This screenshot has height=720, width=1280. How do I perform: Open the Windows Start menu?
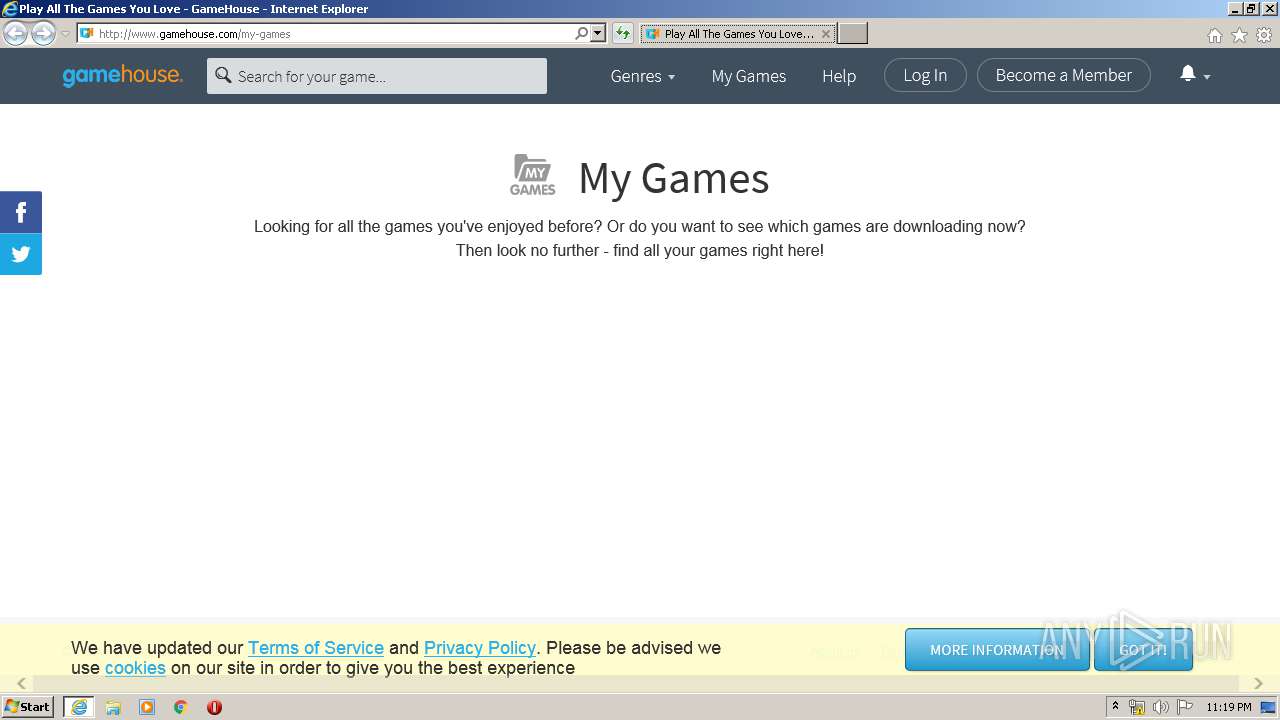tap(28, 707)
